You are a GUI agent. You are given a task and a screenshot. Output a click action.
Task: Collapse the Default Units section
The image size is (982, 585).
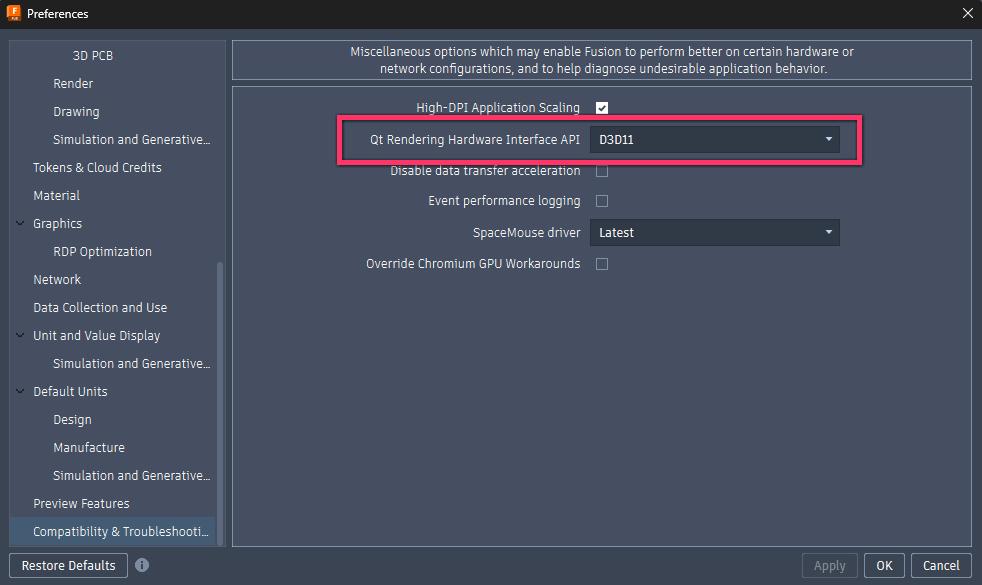17,391
